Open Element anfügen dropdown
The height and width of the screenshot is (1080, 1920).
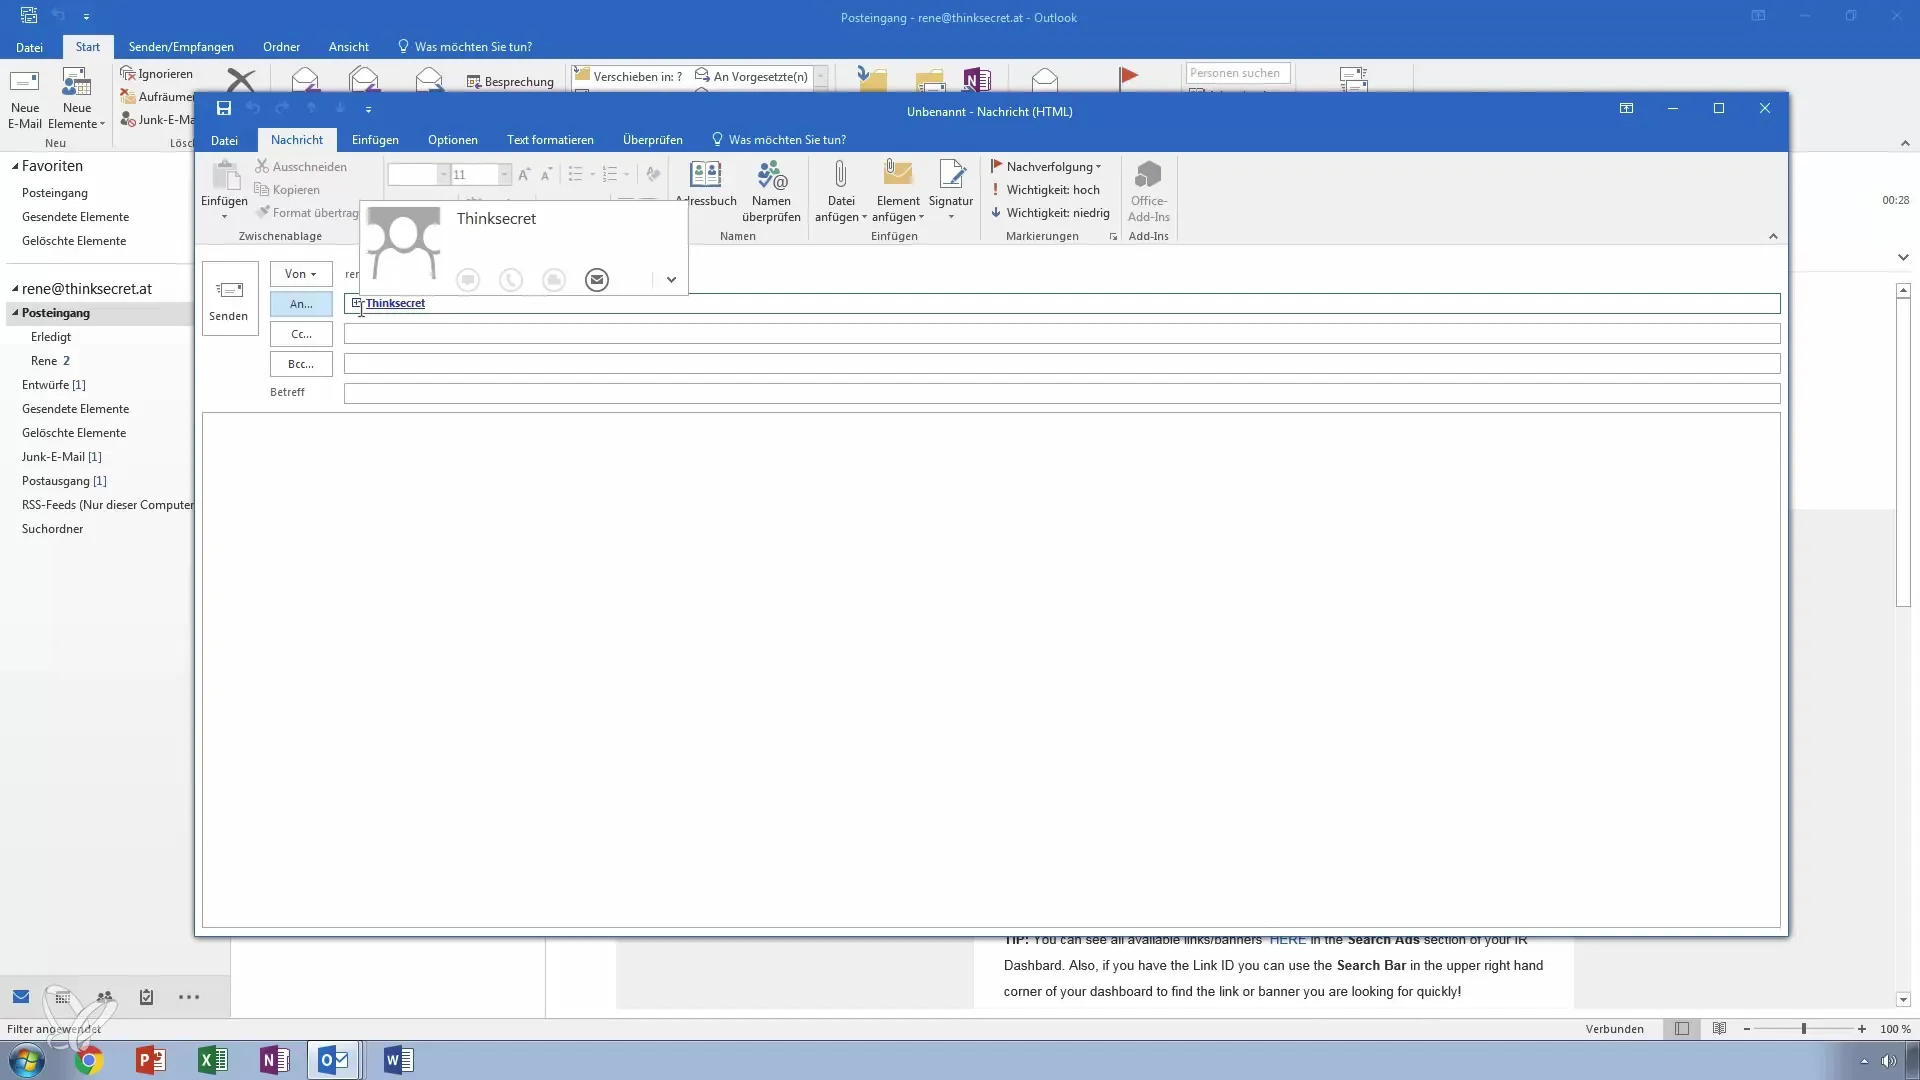(x=898, y=192)
